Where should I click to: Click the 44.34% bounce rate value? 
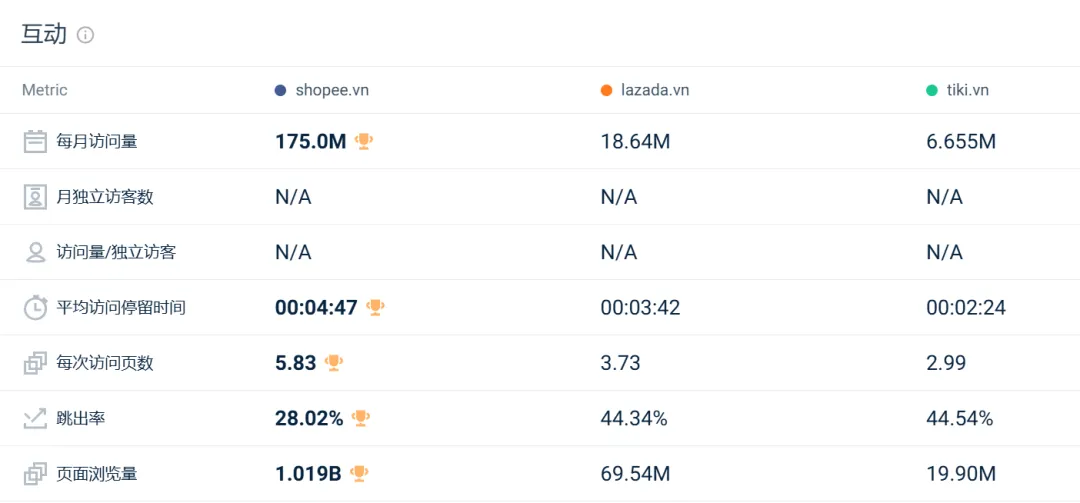coord(634,418)
